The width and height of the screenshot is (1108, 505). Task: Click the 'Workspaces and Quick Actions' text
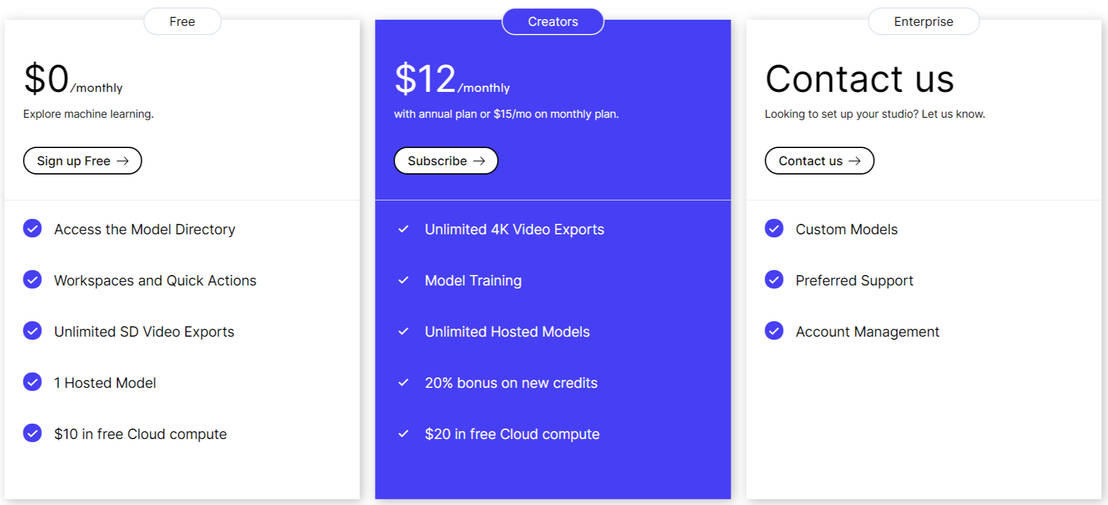155,280
